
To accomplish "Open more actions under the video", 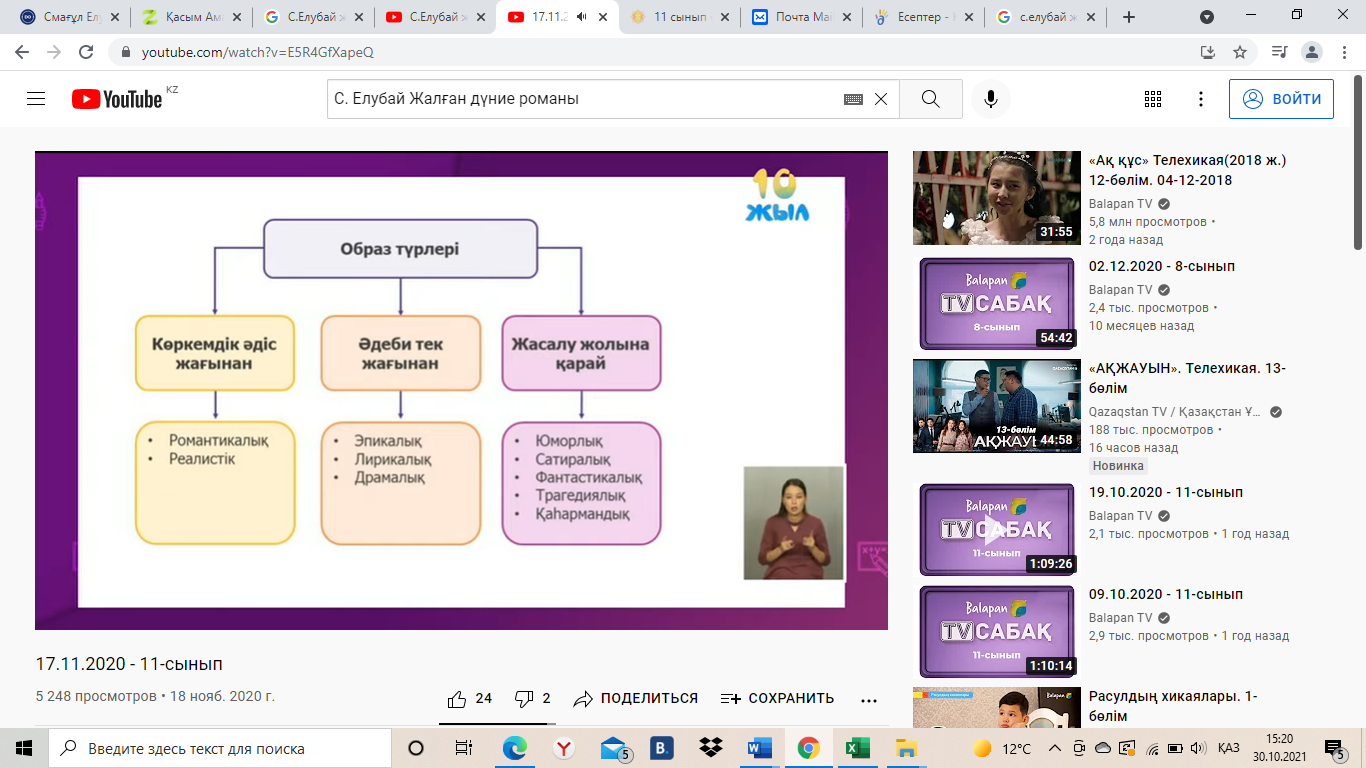I will pyautogui.click(x=869, y=699).
